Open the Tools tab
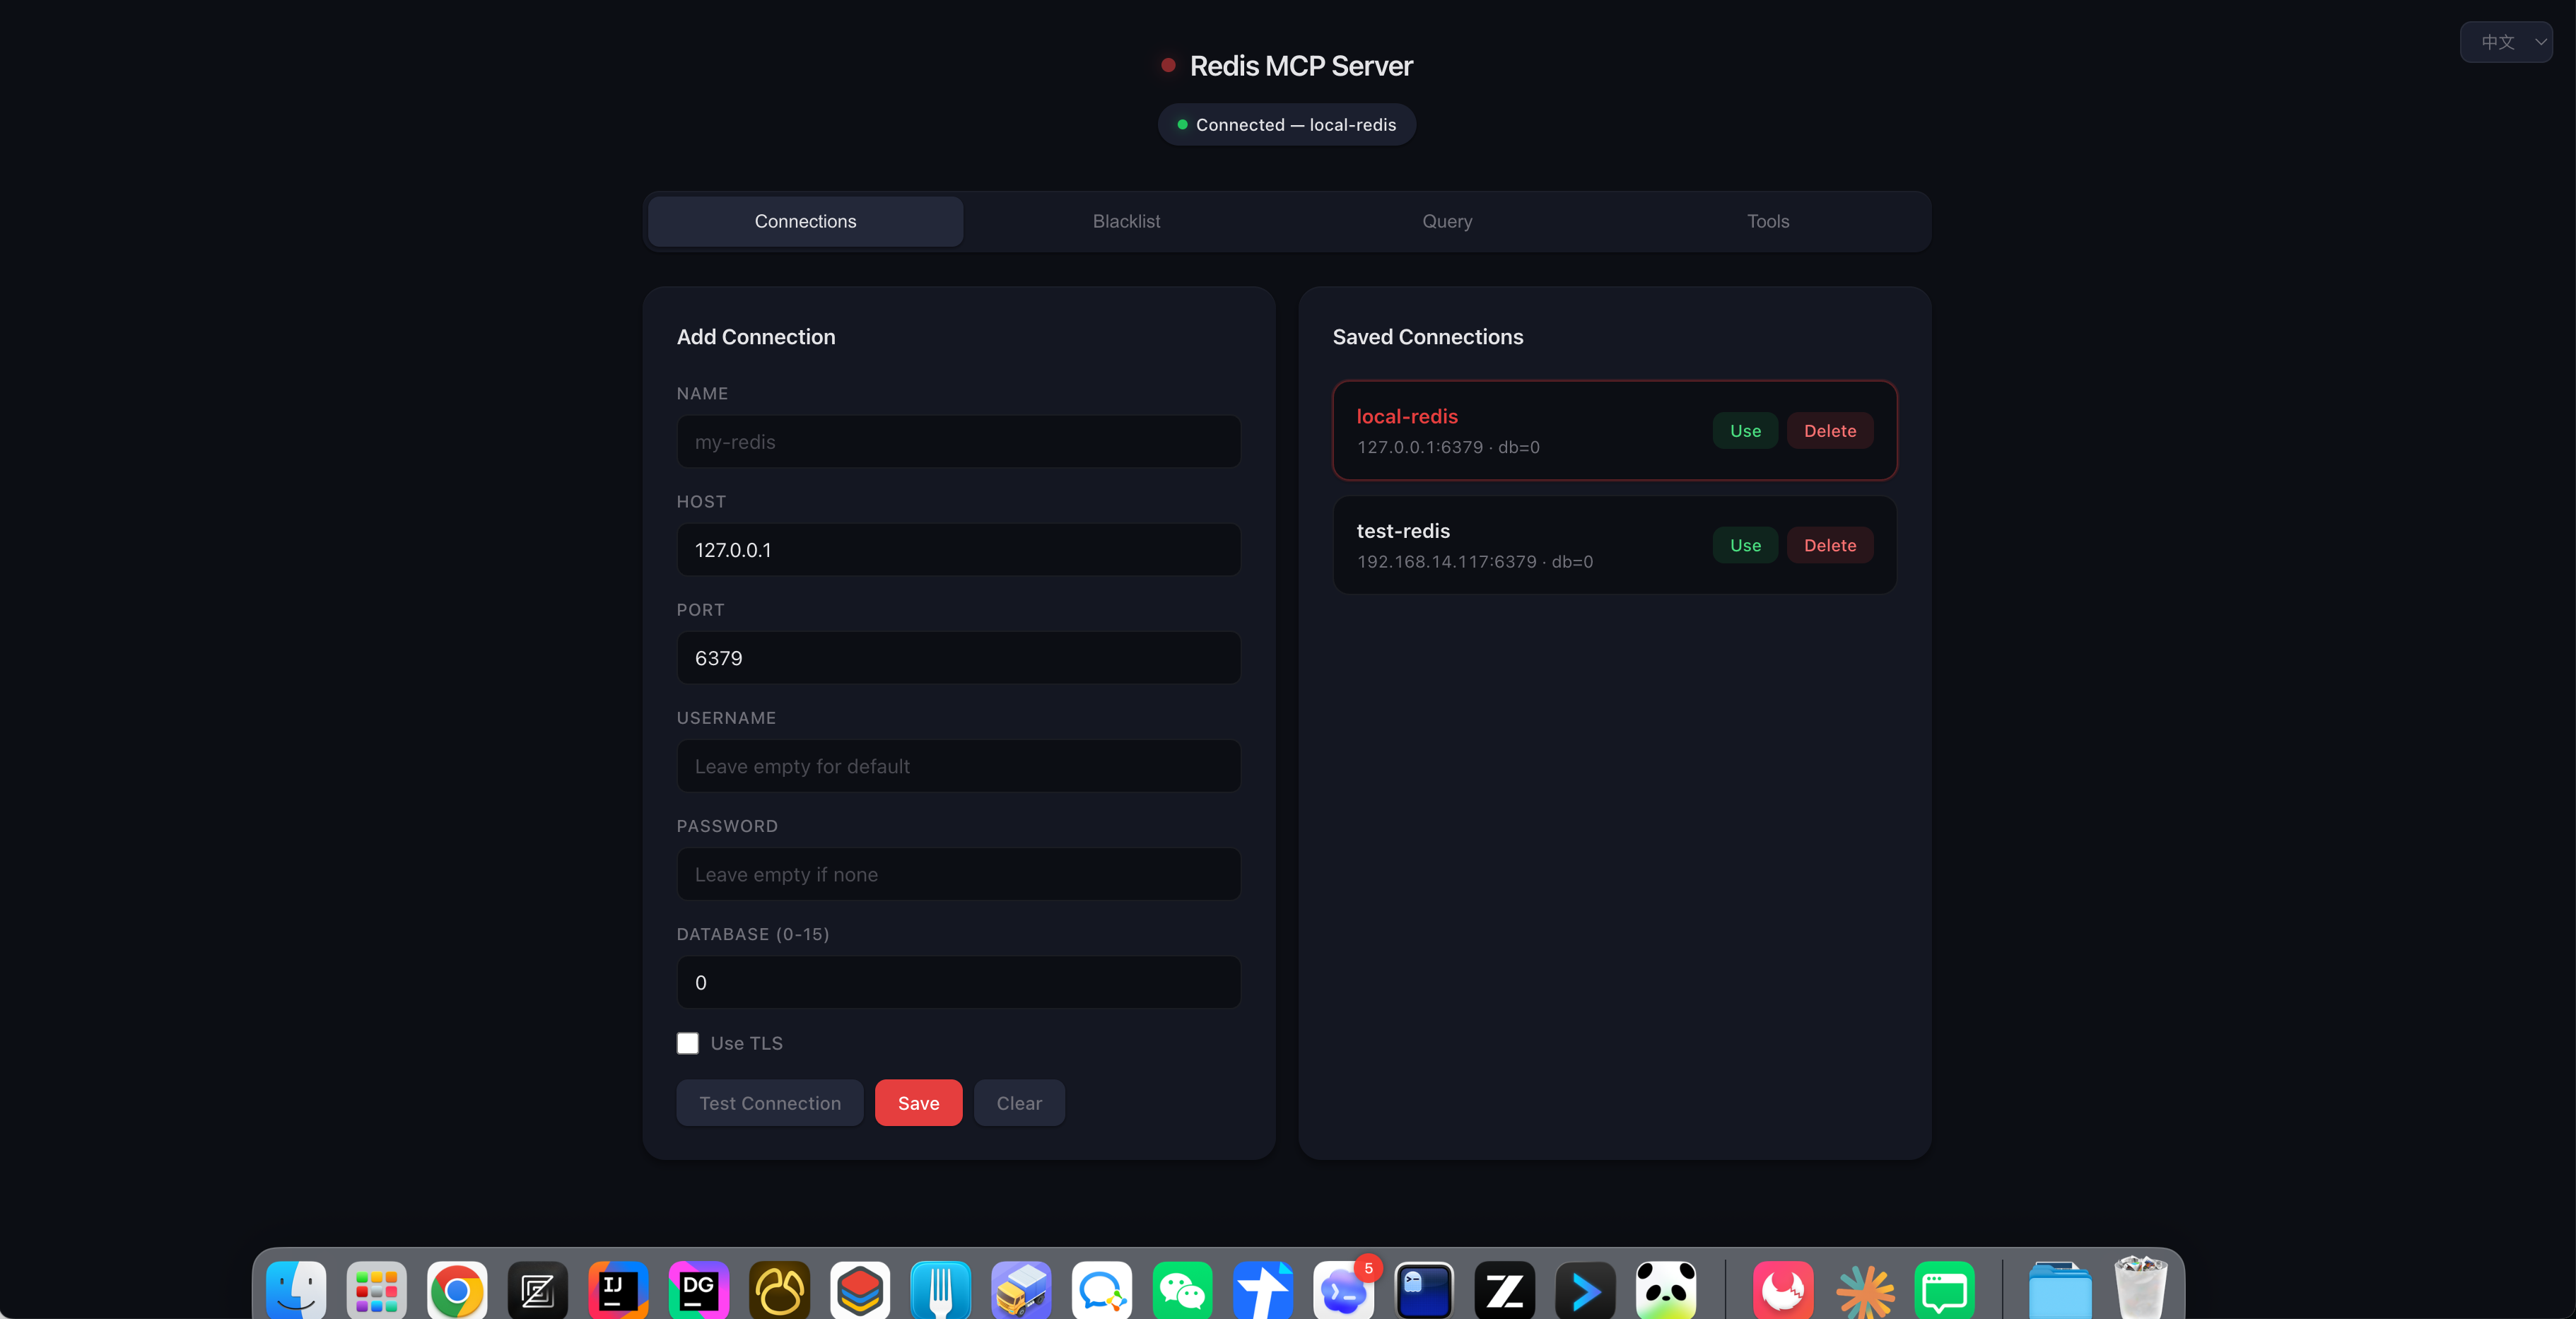The width and height of the screenshot is (2576, 1319). [x=1768, y=221]
